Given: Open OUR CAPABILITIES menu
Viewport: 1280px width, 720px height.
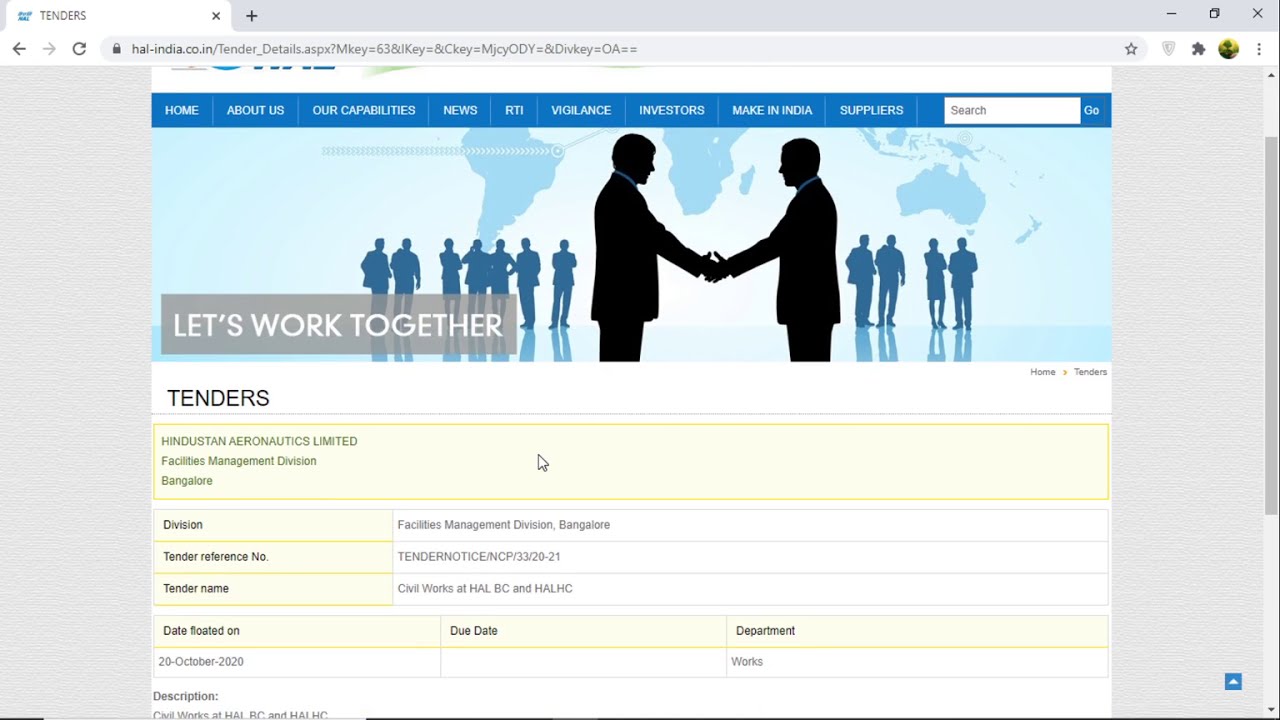Looking at the screenshot, I should 364,110.
